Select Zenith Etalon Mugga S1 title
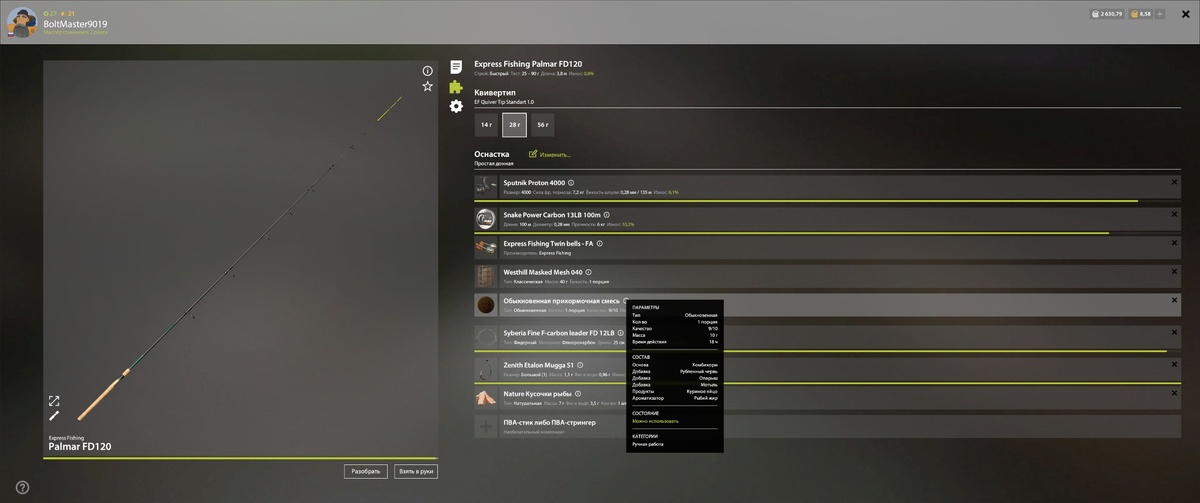The height and width of the screenshot is (503, 1200). [x=538, y=366]
